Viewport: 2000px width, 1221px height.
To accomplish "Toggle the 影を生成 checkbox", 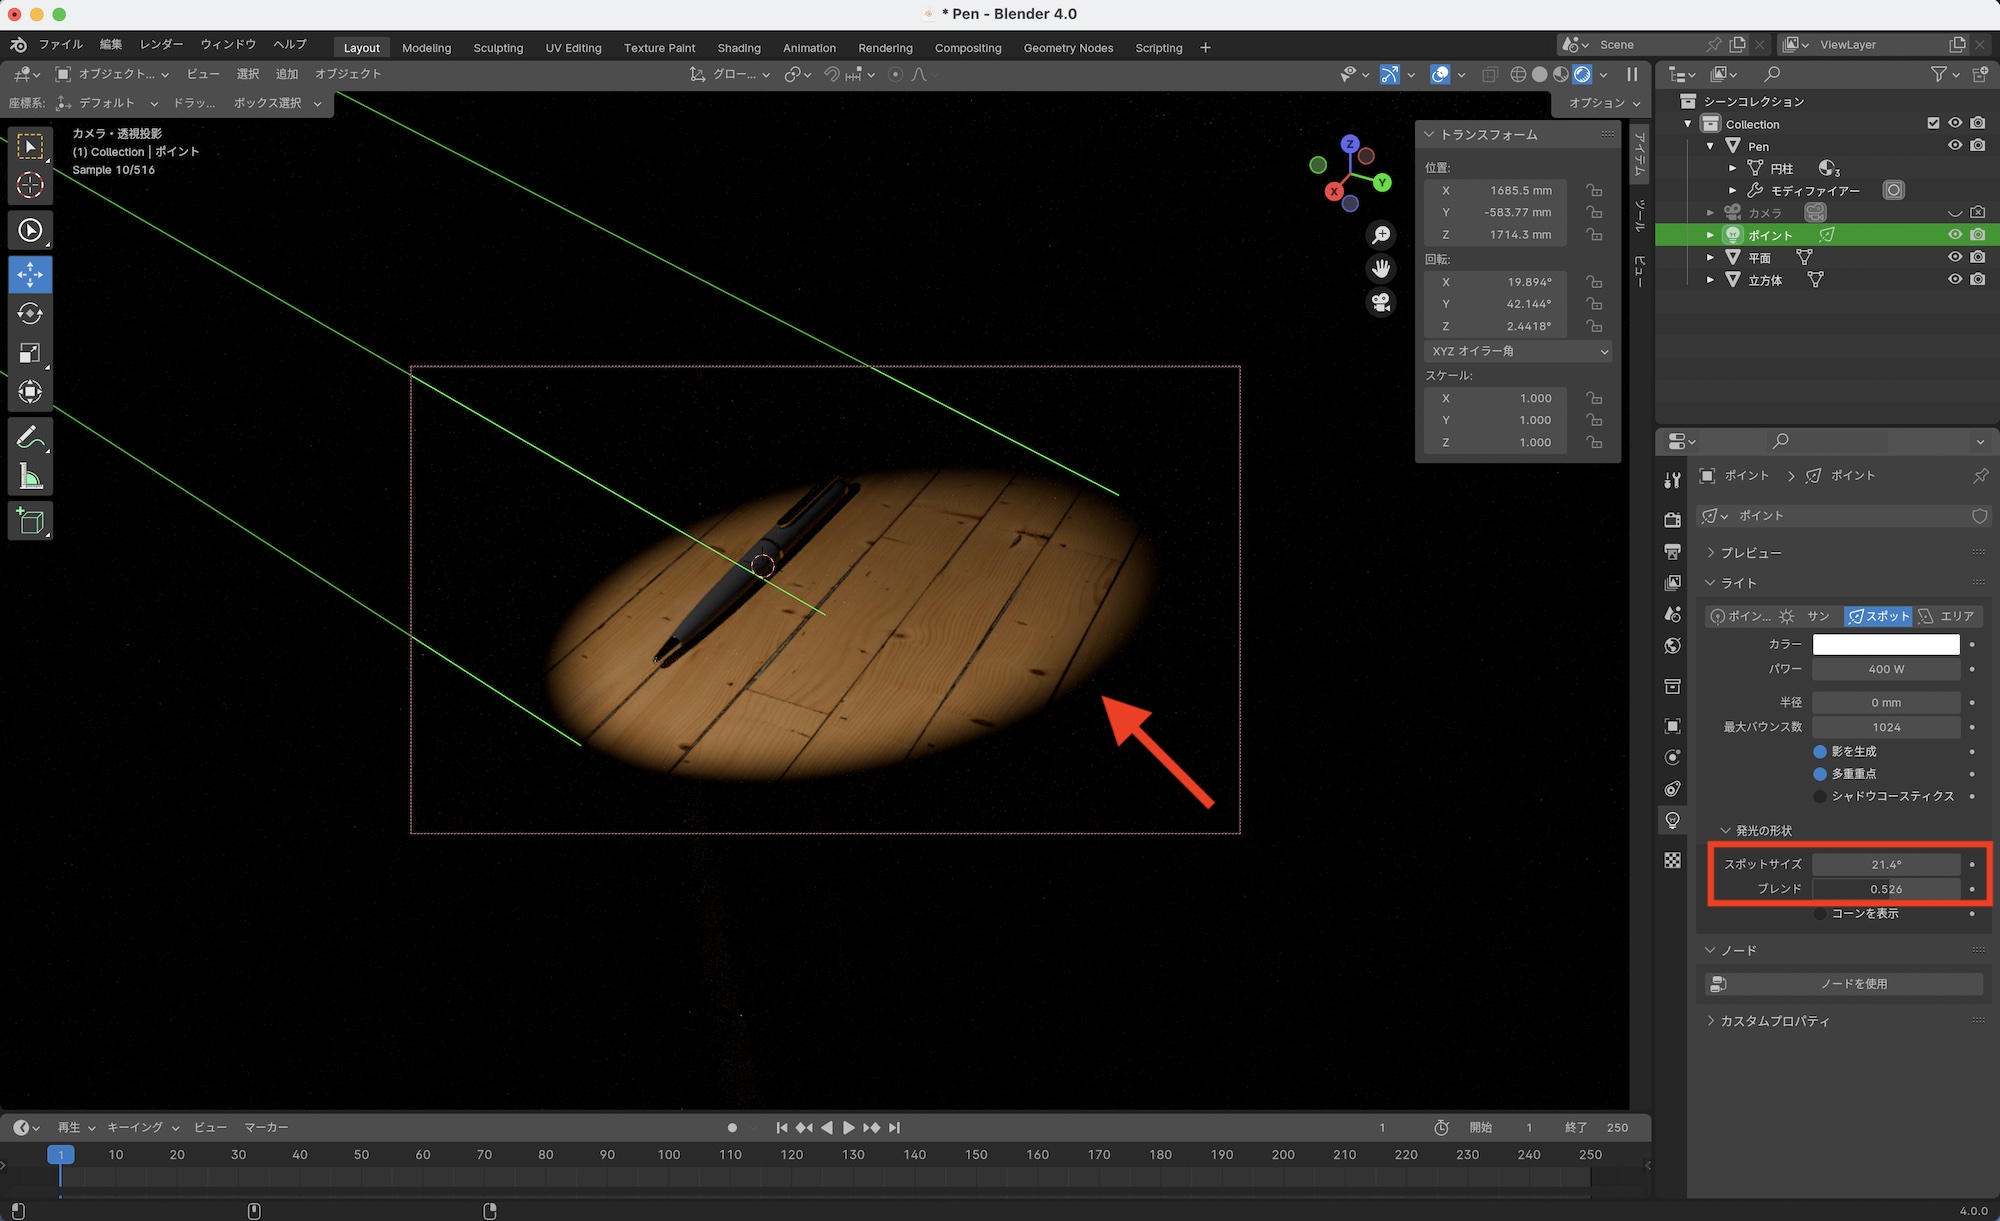I will click(x=1820, y=751).
